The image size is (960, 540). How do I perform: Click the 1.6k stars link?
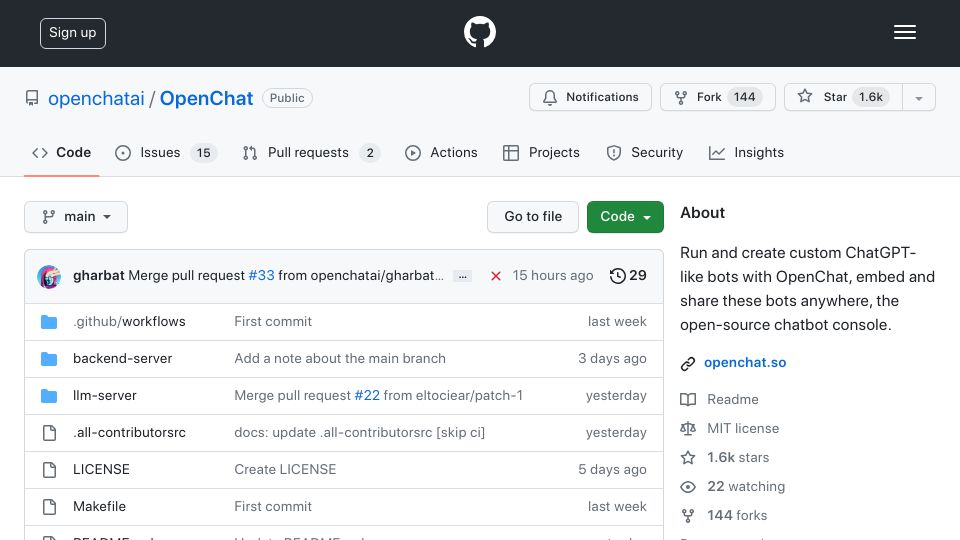[738, 457]
